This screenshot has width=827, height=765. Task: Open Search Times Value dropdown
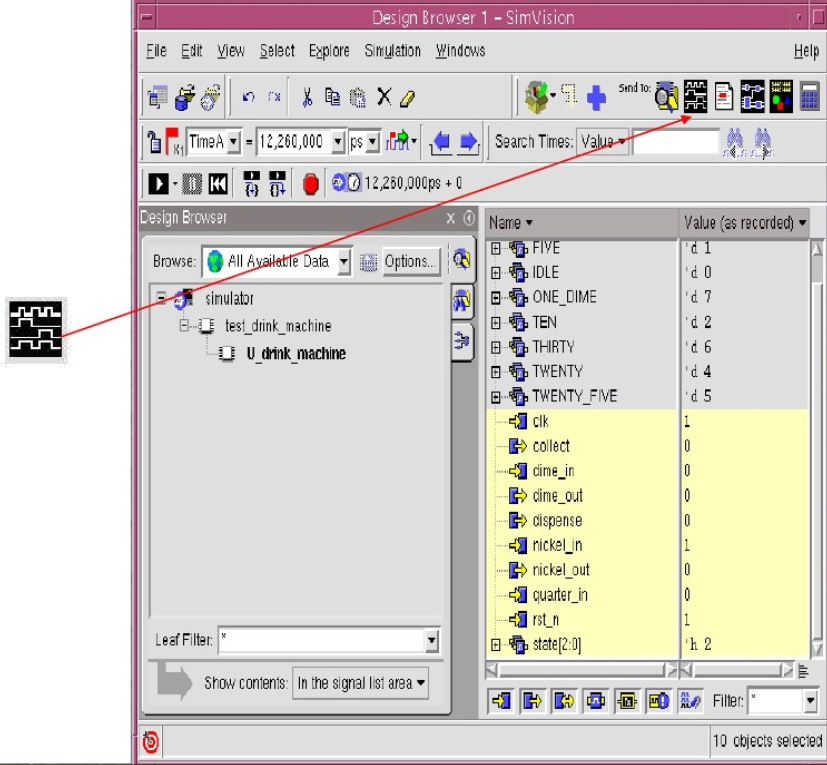coord(603,142)
